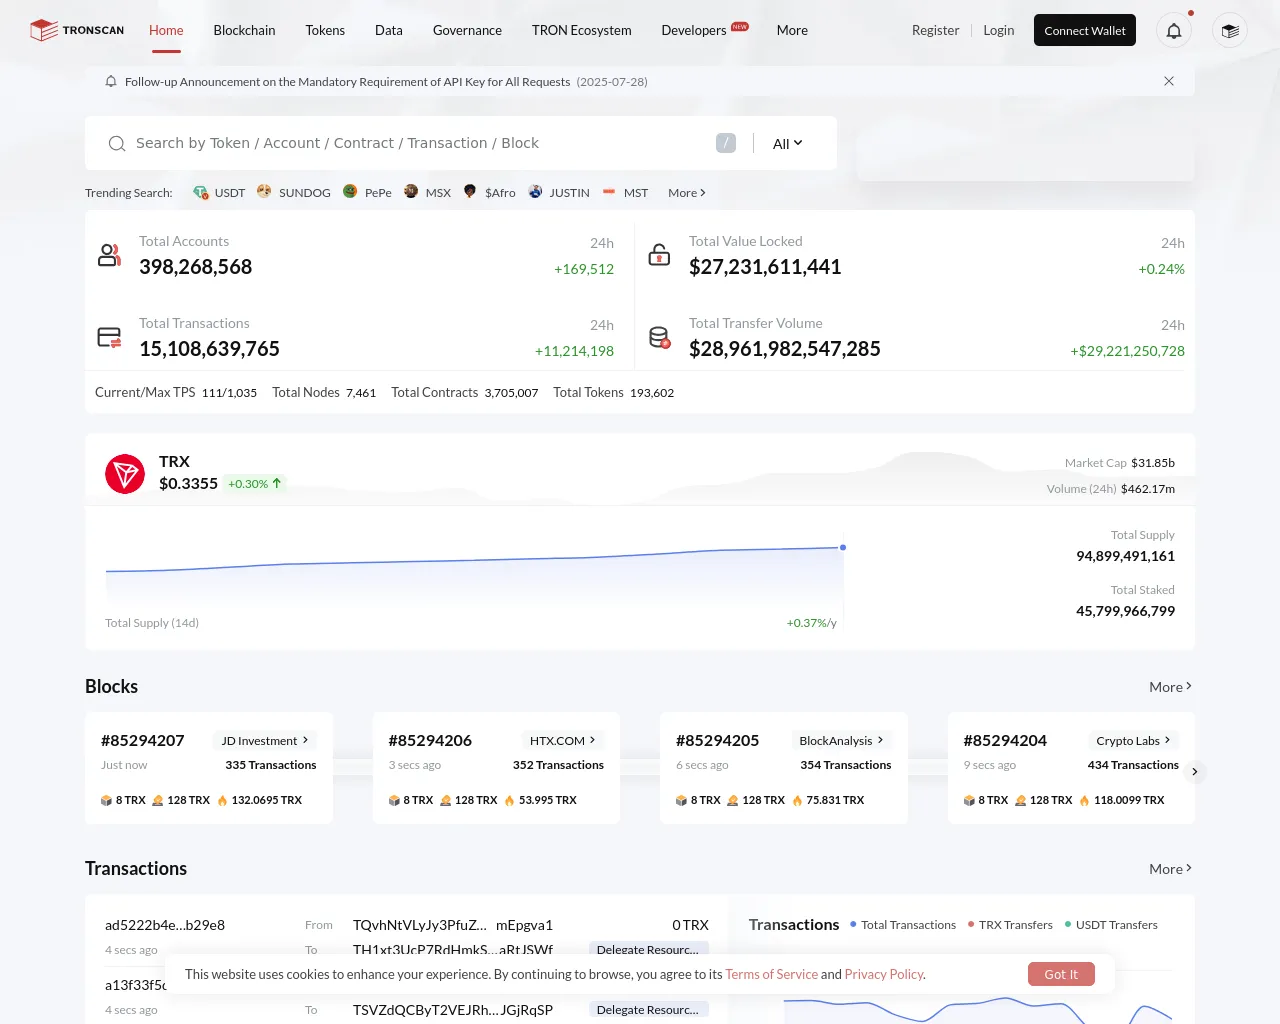The width and height of the screenshot is (1280, 1024).
Task: Toggle TRX Transfers chart legend
Action: coord(1010,925)
